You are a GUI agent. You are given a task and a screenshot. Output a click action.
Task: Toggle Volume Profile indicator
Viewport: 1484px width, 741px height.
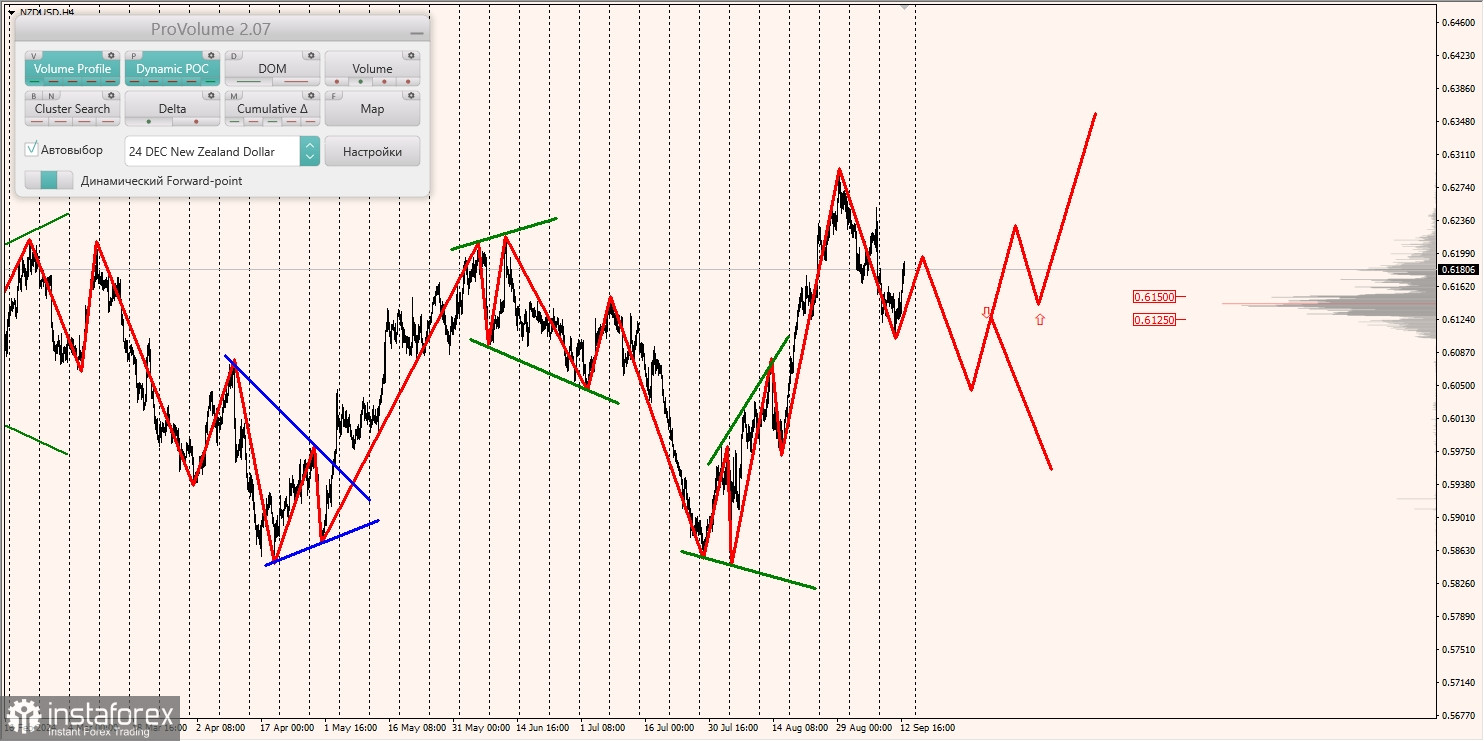click(72, 69)
